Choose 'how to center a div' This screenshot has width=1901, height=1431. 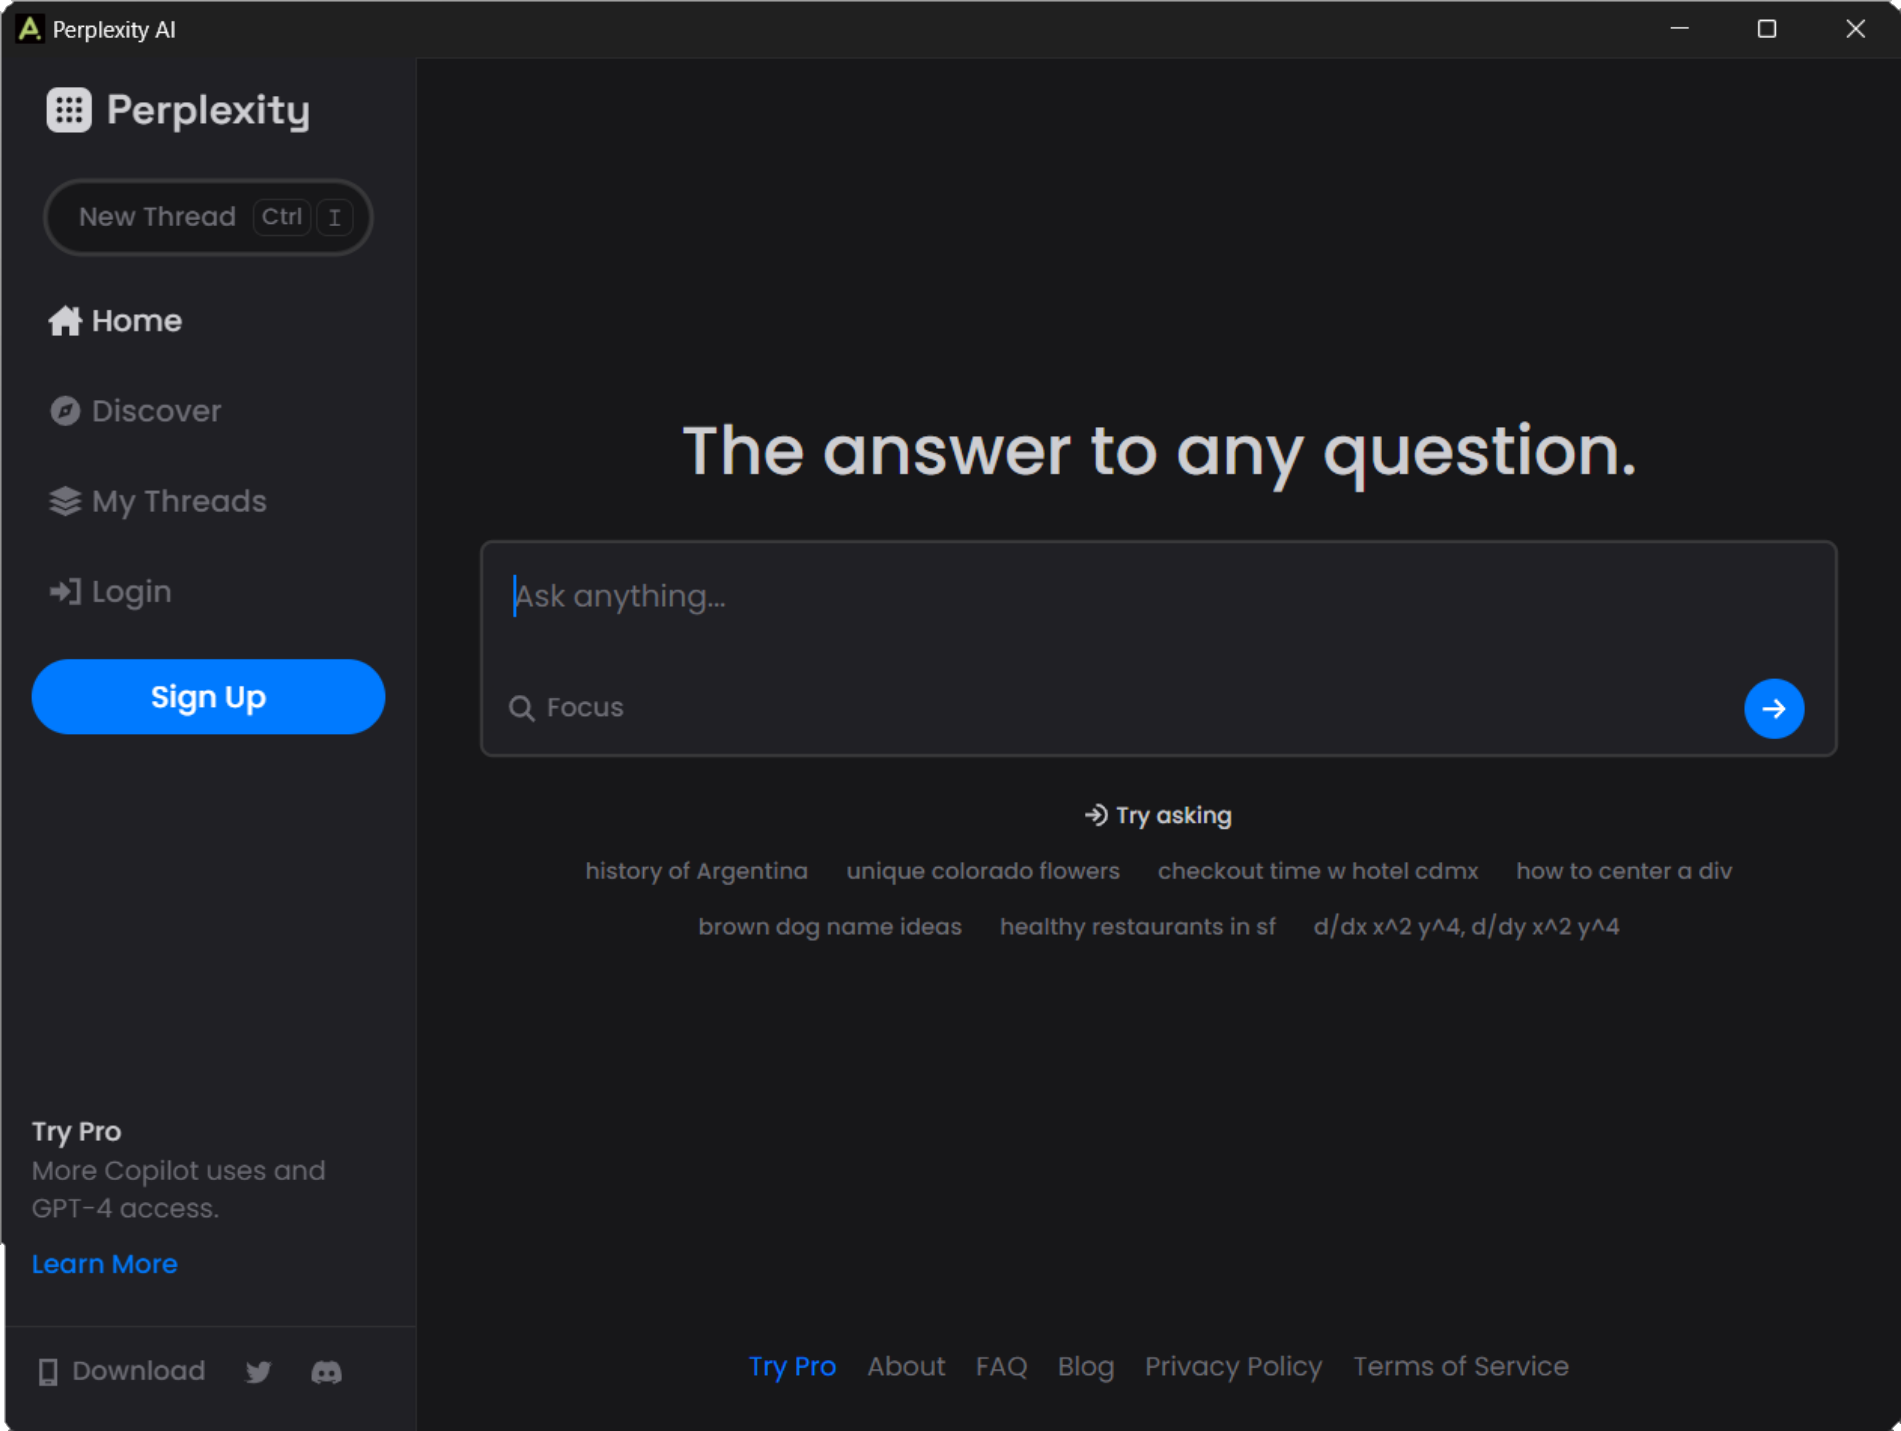pyautogui.click(x=1623, y=871)
